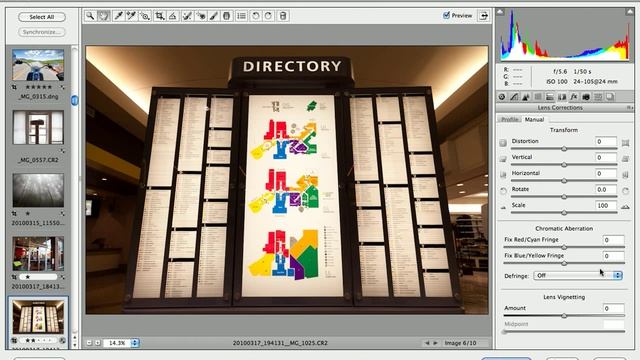This screenshot has width=640, height=360.
Task: Open the zoom level dropdown
Action: 135,343
